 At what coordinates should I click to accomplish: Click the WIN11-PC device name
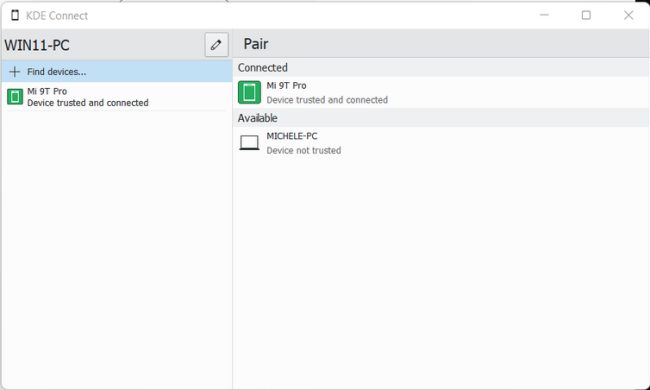click(37, 45)
